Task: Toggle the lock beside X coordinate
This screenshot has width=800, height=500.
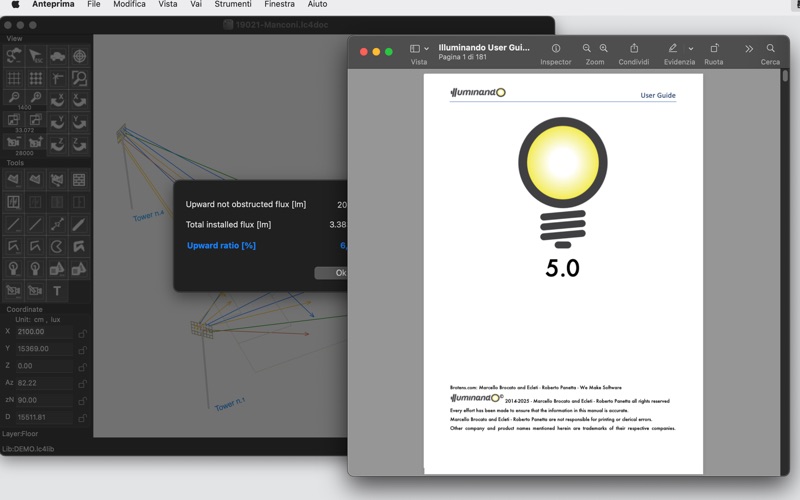Action: click(x=82, y=333)
